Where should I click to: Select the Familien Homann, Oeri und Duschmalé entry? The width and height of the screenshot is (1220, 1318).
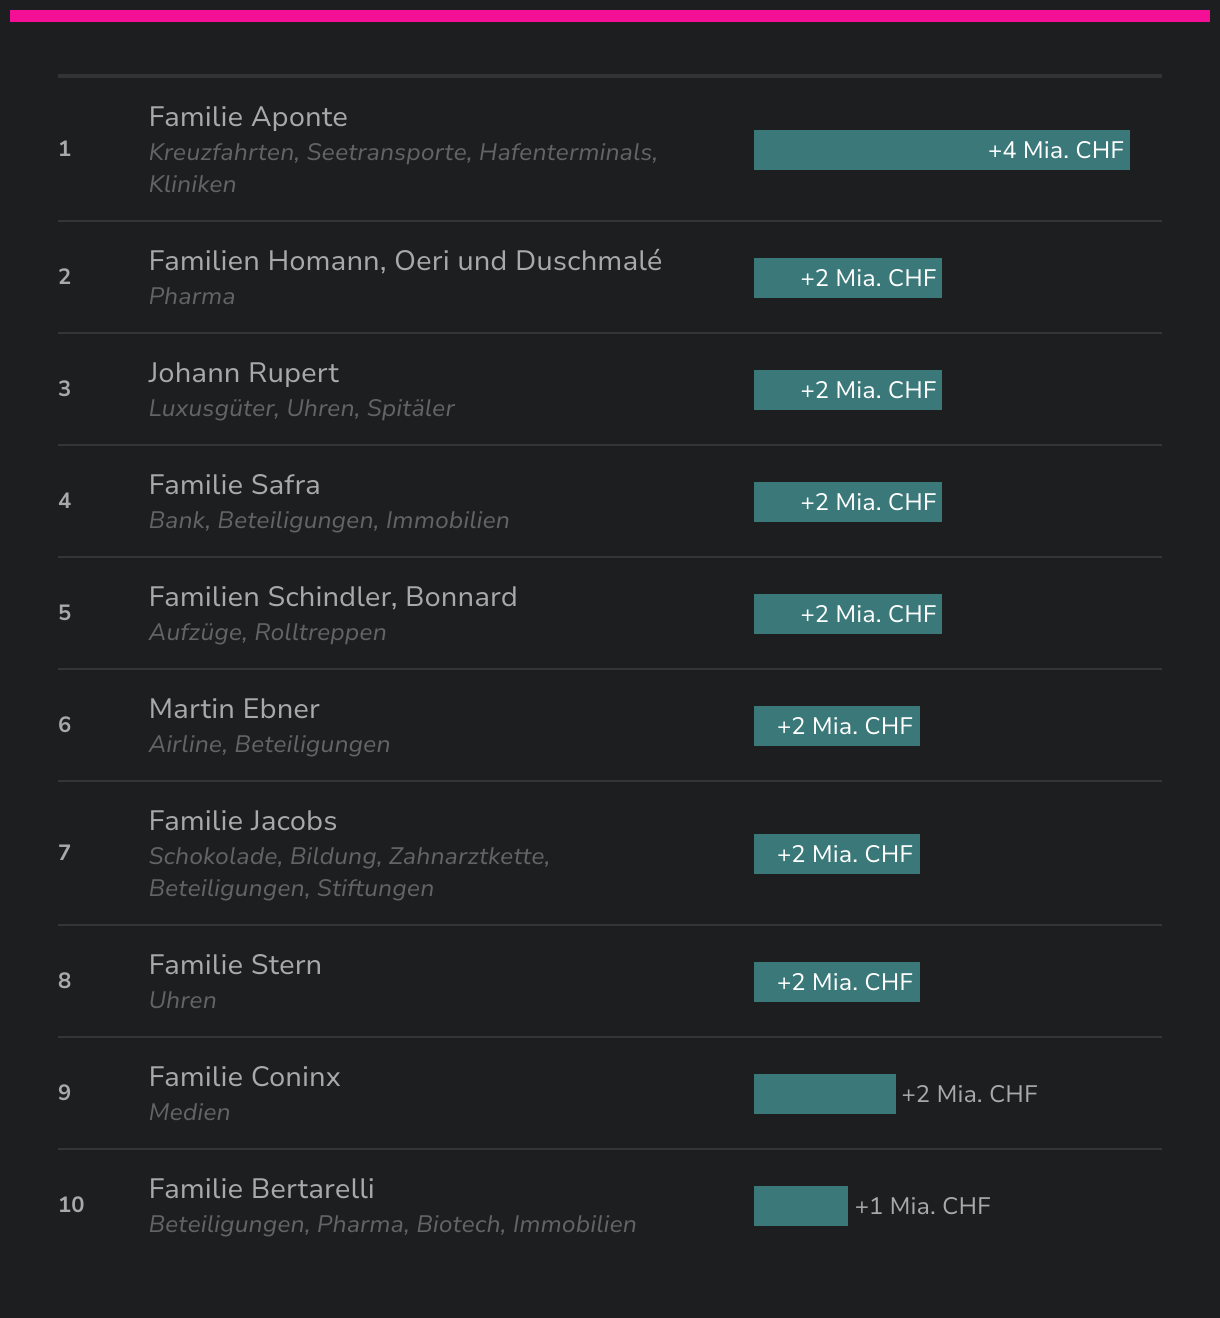tap(405, 261)
